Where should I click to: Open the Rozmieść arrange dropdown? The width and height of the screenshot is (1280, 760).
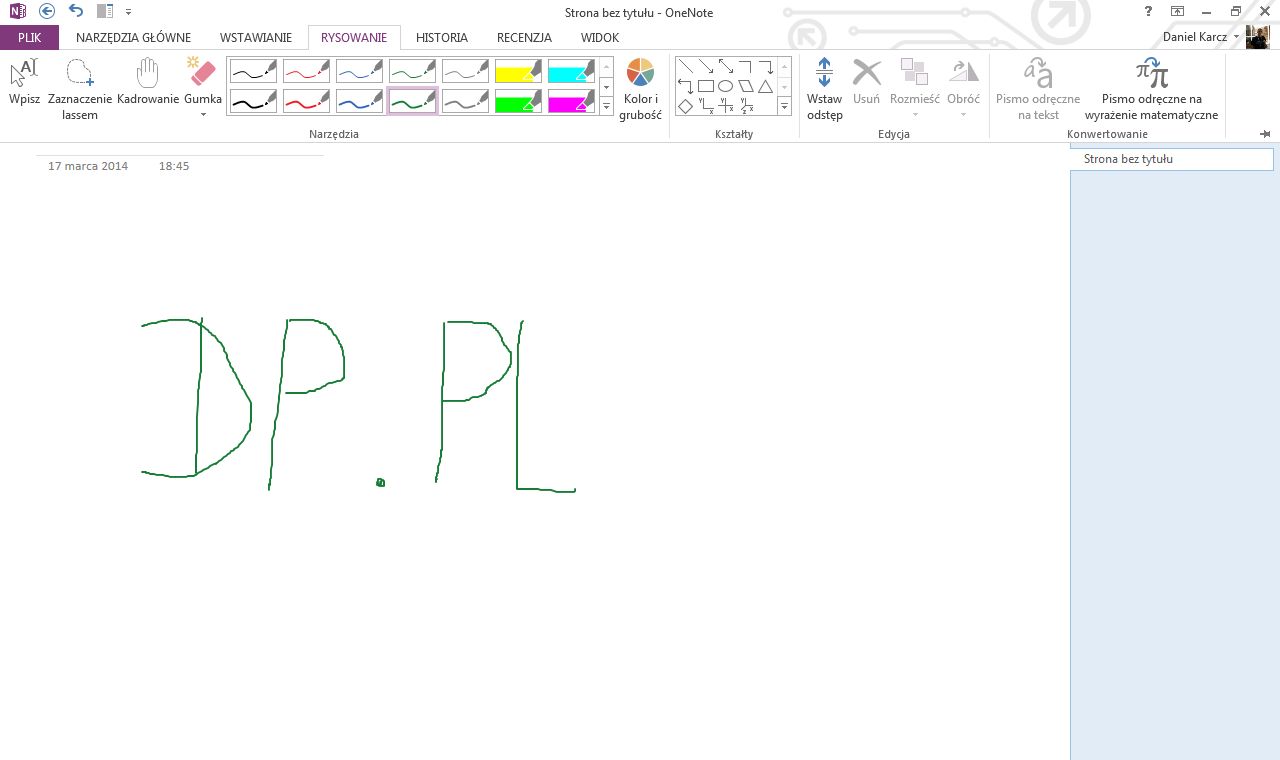[914, 88]
